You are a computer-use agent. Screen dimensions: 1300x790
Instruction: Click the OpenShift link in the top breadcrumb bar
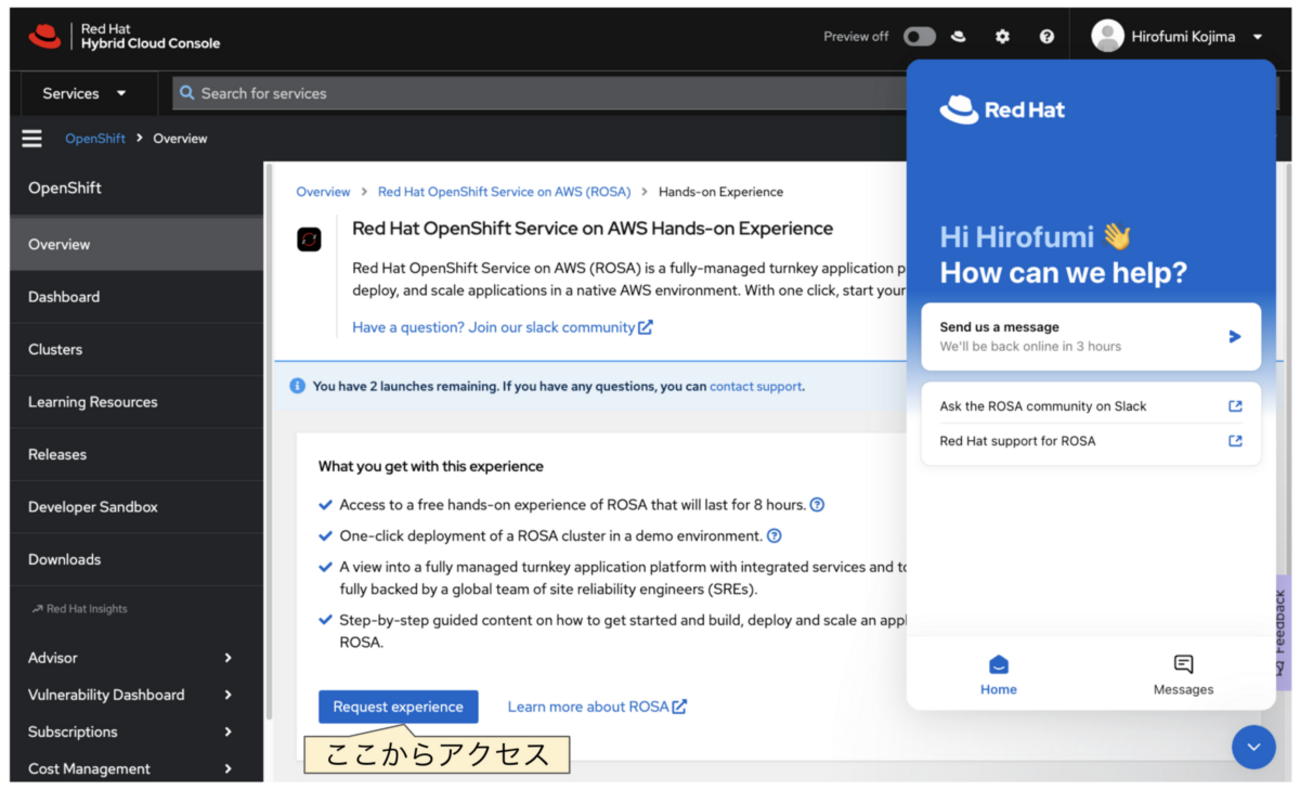click(95, 138)
